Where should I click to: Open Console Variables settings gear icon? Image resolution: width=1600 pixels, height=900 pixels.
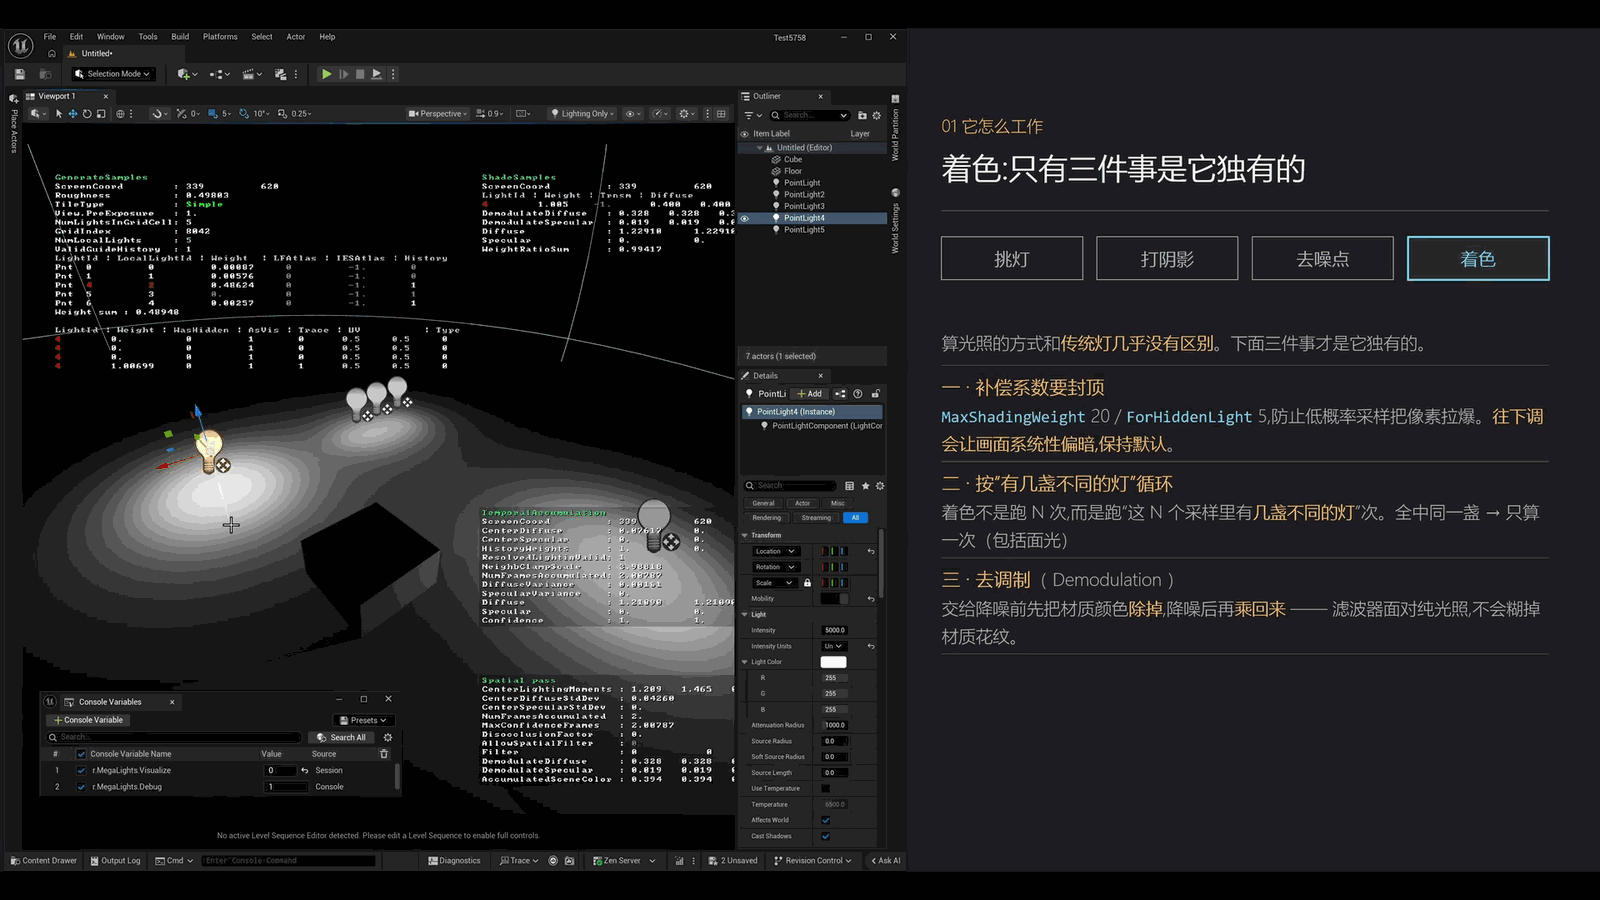point(388,738)
